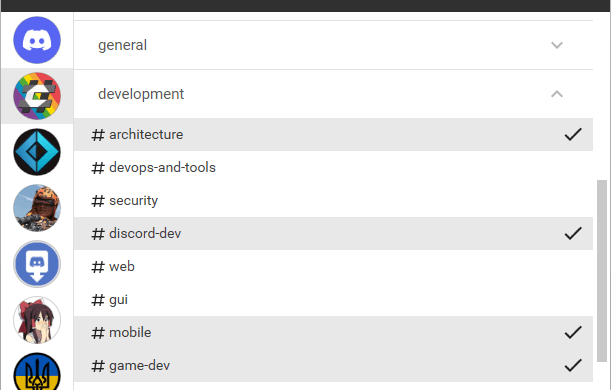Choose the gui channel

(x=333, y=300)
